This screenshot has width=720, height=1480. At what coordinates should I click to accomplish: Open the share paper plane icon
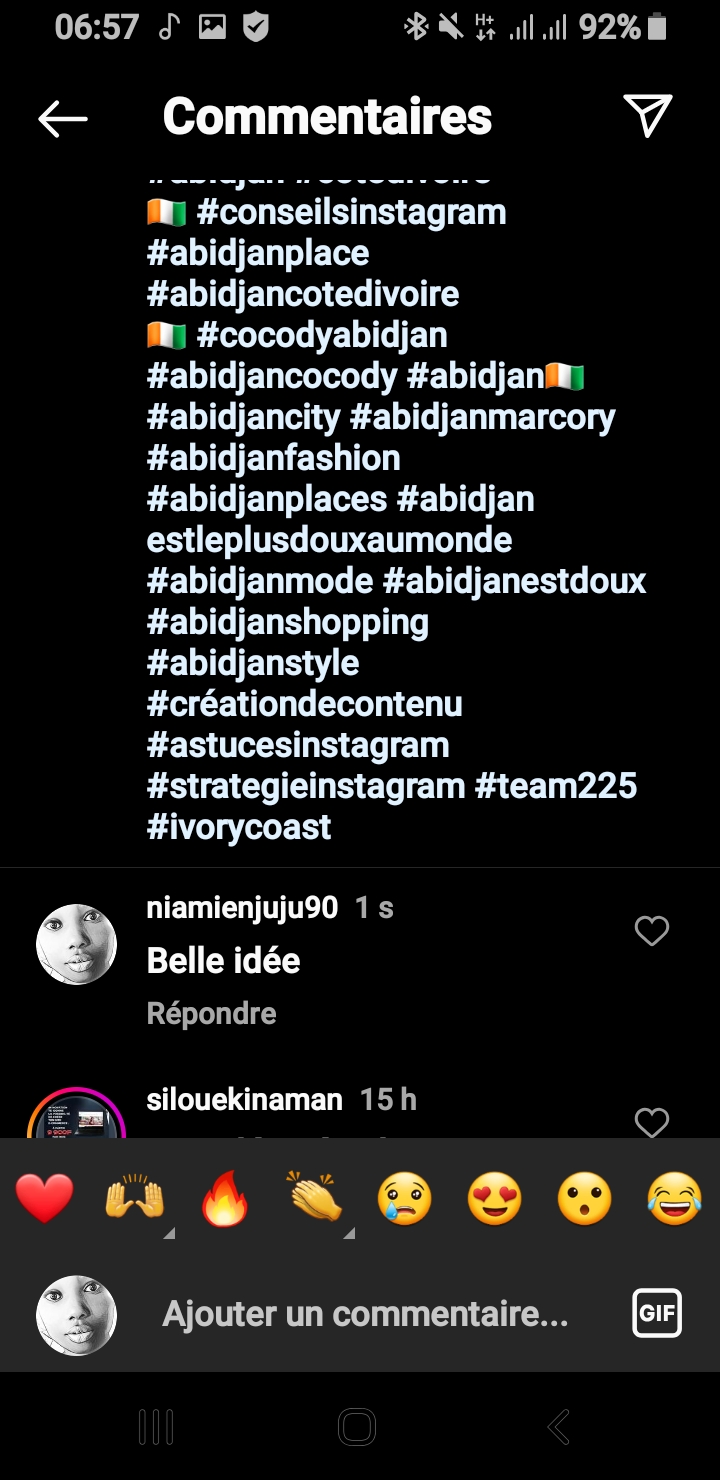click(x=647, y=116)
